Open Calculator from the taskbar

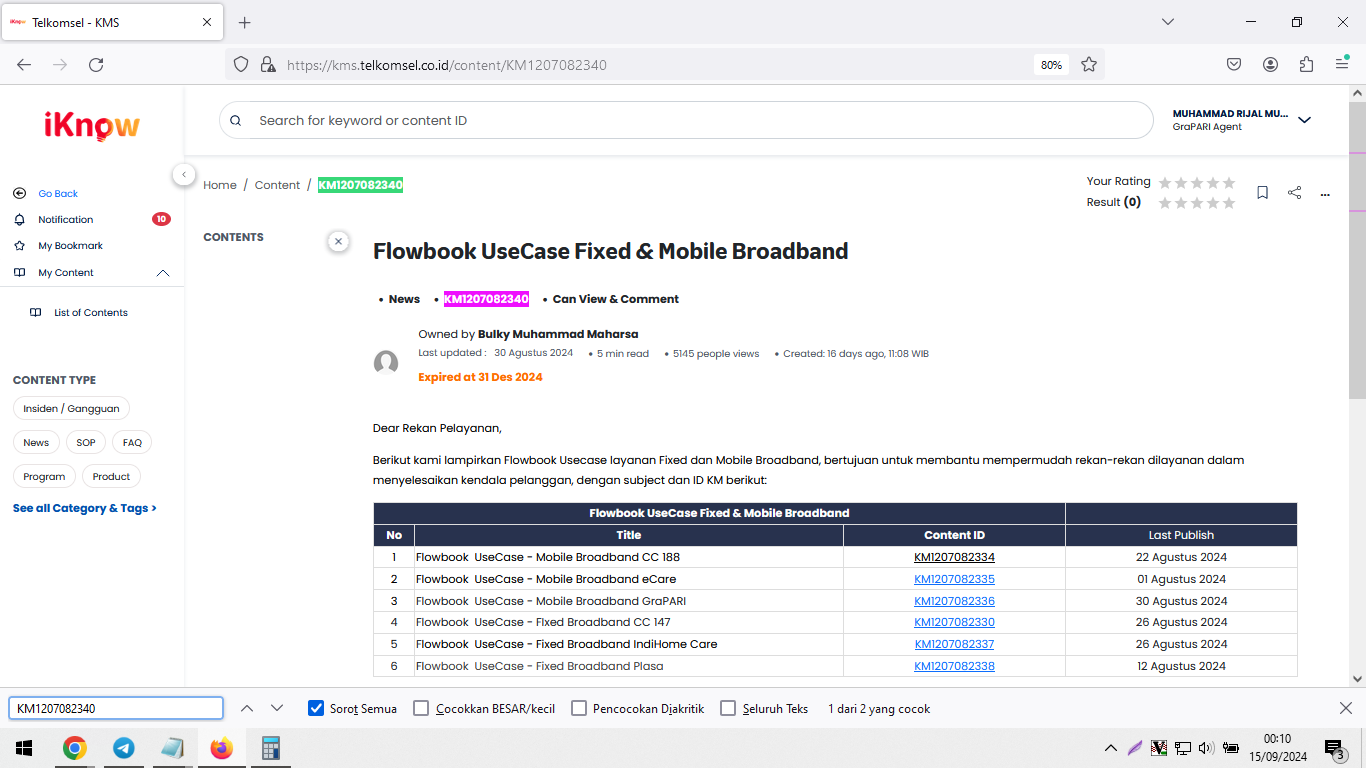tap(270, 748)
